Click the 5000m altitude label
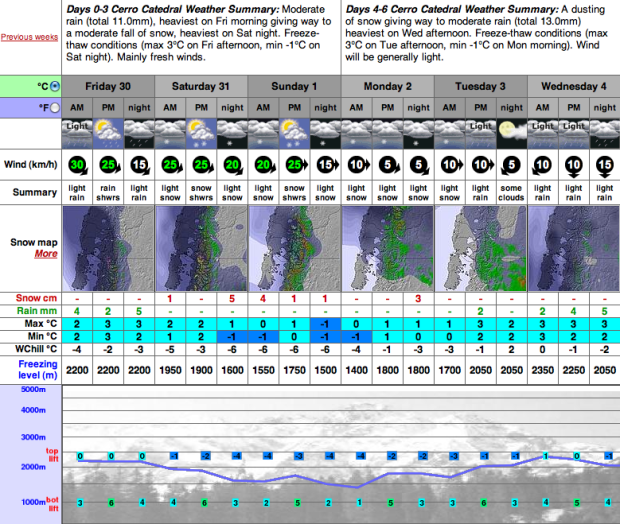 pos(33,390)
